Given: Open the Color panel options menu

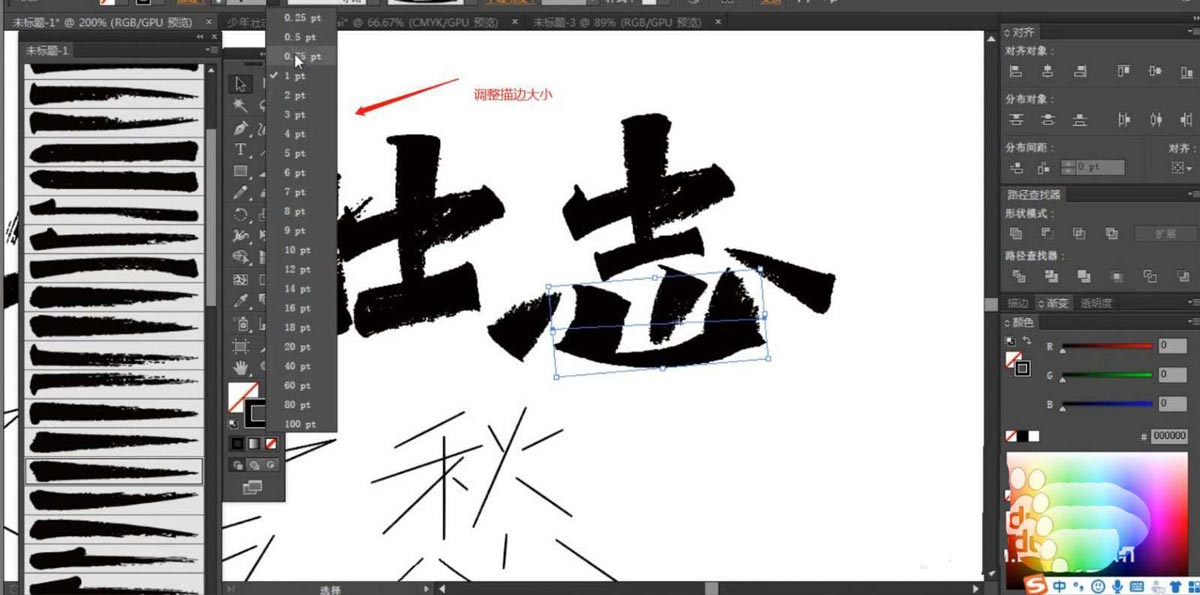Looking at the screenshot, I should click(x=1192, y=322).
